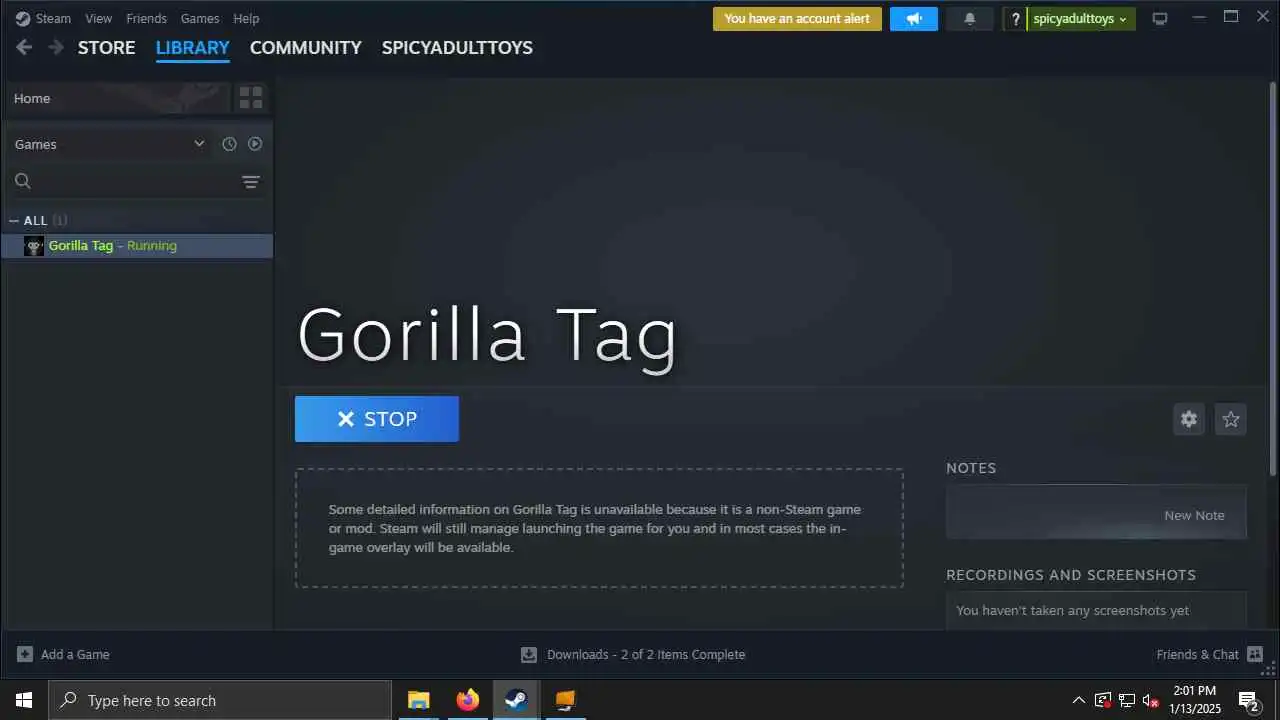Click the Home library button
Viewport: 1280px width, 720px height.
click(x=117, y=98)
